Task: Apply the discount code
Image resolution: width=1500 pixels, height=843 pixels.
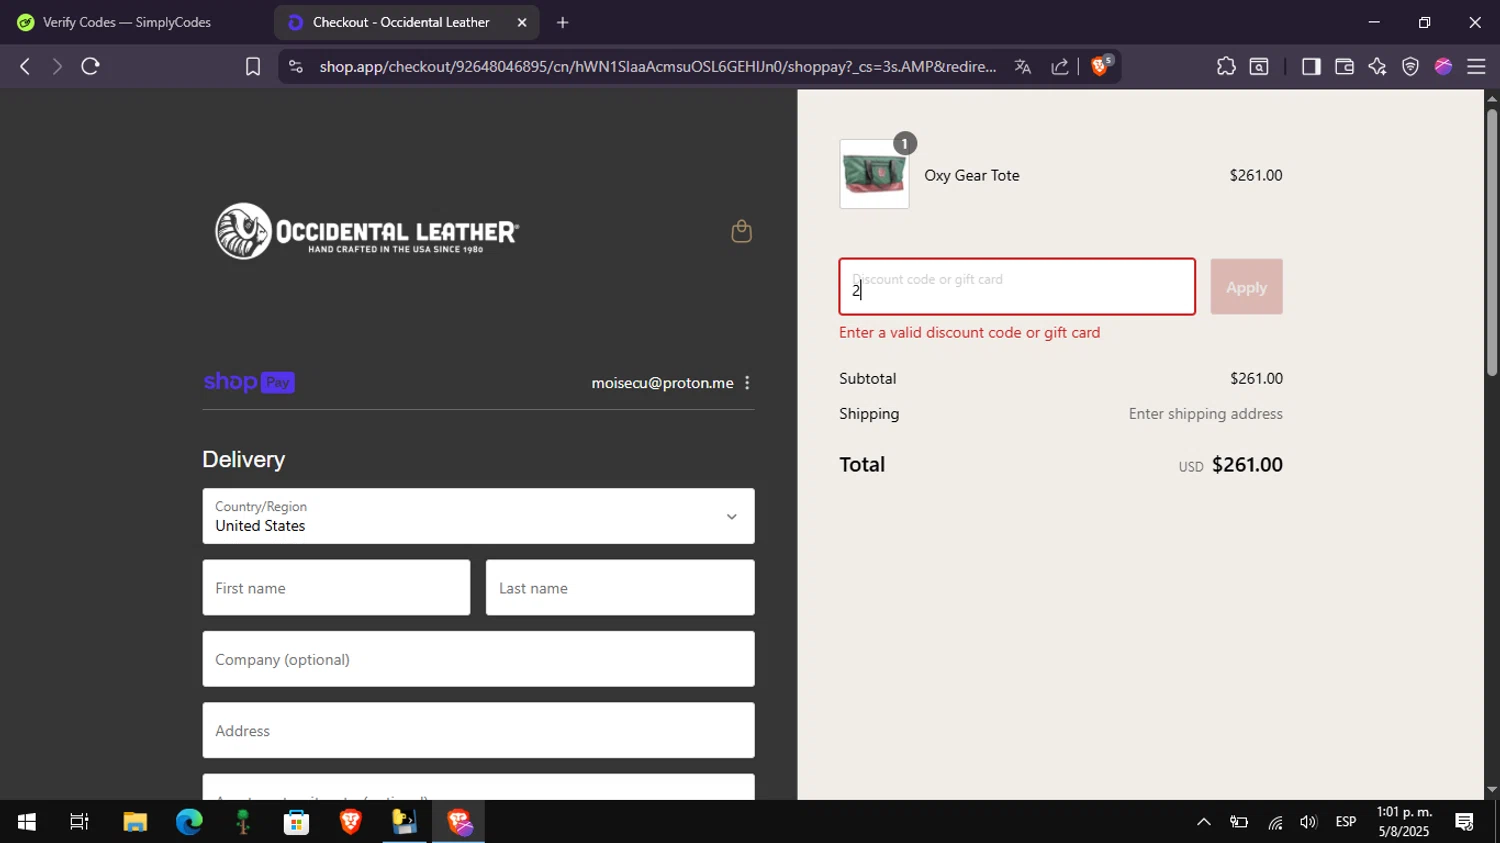Action: pos(1246,287)
